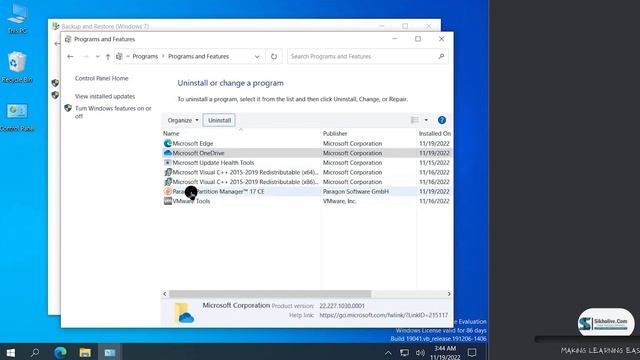Show hidden tray icons chevron
Viewport: 640px width, 360px height.
(388, 353)
